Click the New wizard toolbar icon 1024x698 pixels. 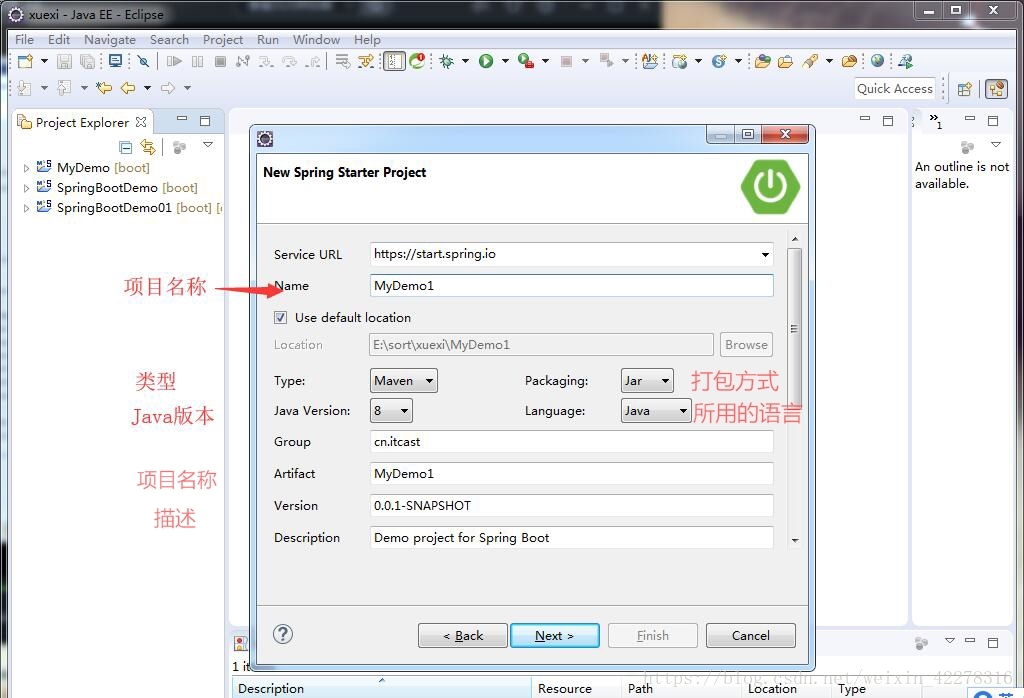25,61
